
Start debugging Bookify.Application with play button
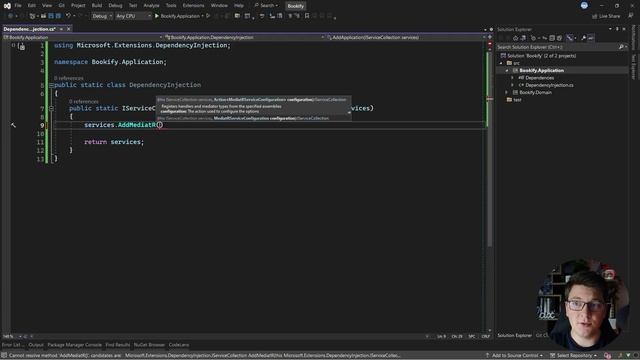click(178, 16)
